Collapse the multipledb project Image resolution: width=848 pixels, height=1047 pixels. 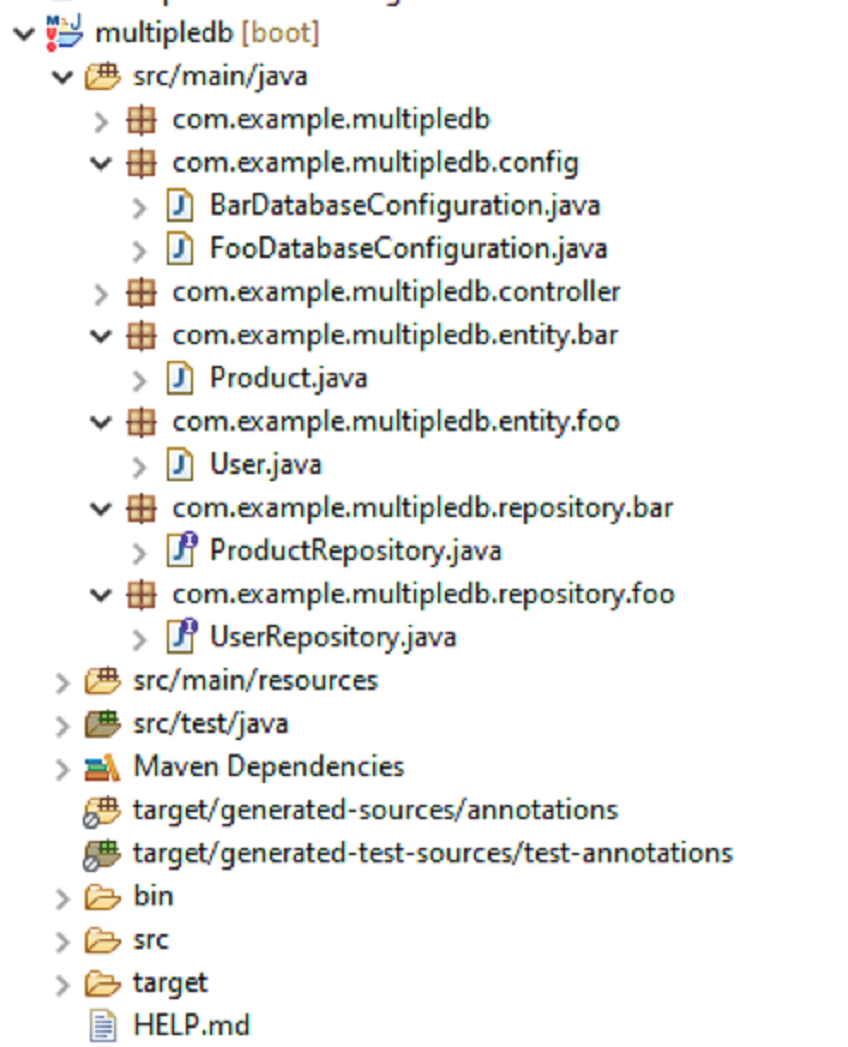[24, 32]
